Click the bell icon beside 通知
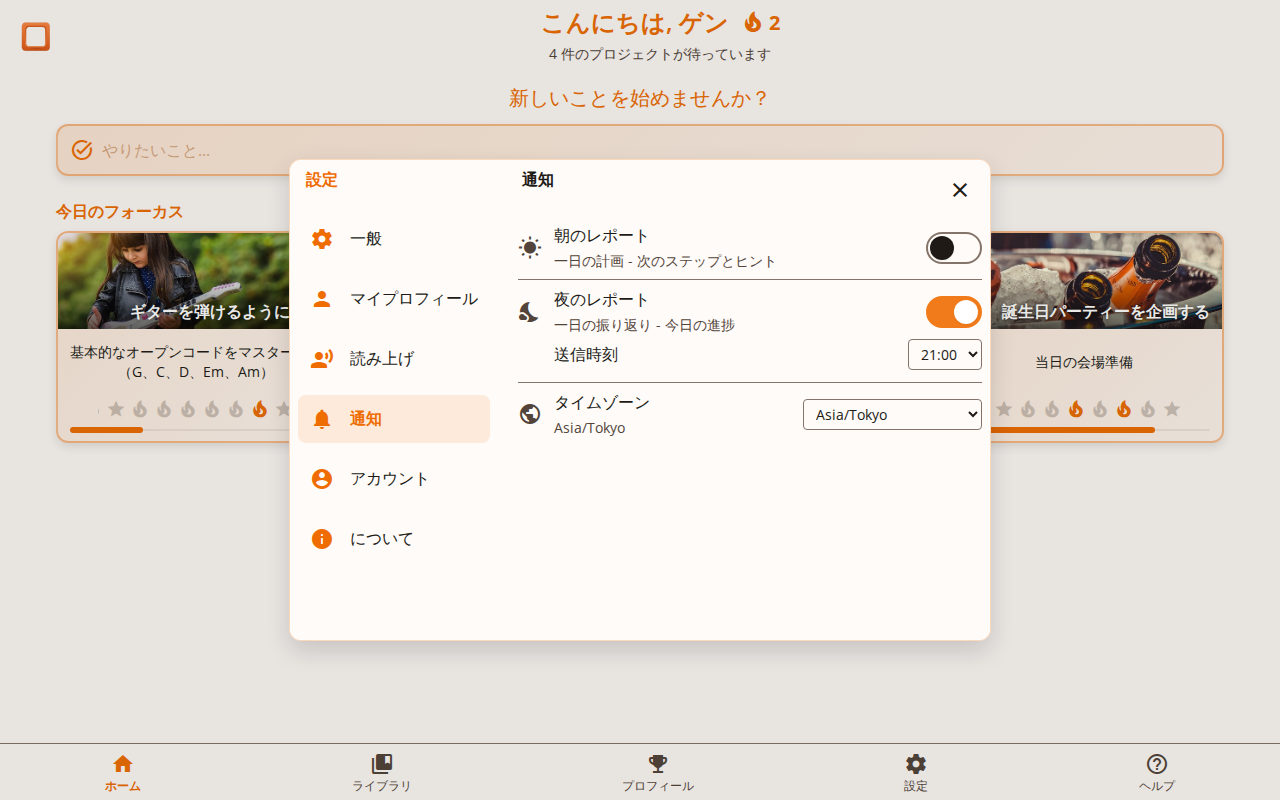1280x800 pixels. (x=322, y=419)
